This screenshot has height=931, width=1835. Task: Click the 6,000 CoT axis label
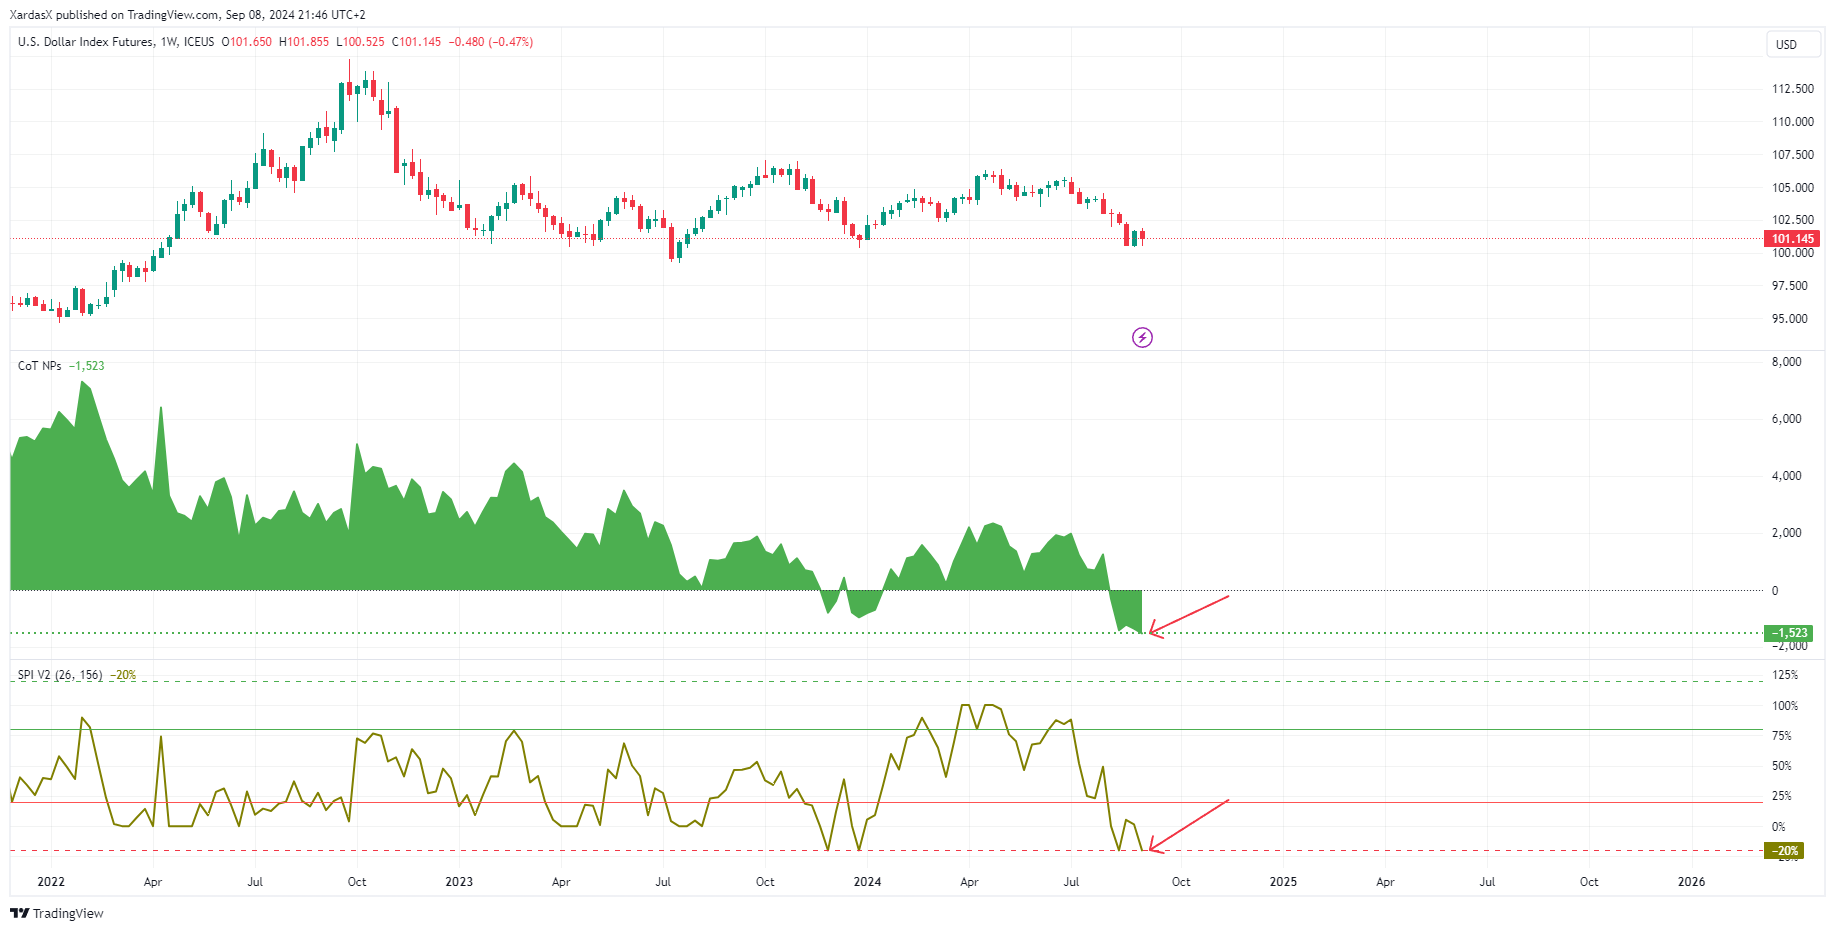(1787, 419)
